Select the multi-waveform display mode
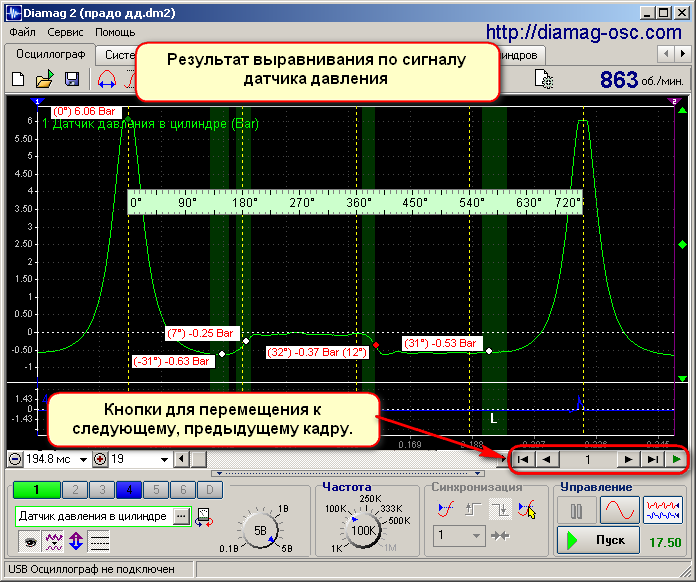The image size is (696, 582). coord(663,511)
